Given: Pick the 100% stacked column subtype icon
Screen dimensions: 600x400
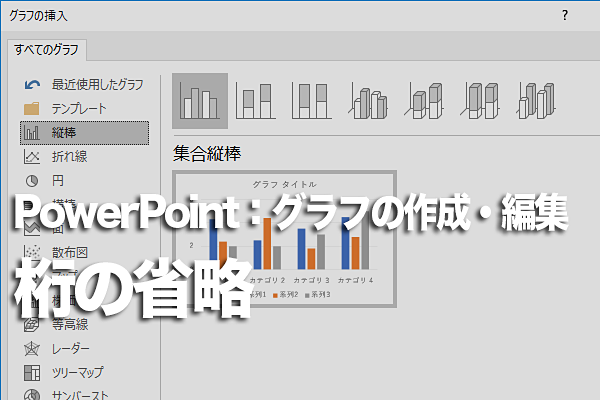Looking at the screenshot, I should coord(311,101).
